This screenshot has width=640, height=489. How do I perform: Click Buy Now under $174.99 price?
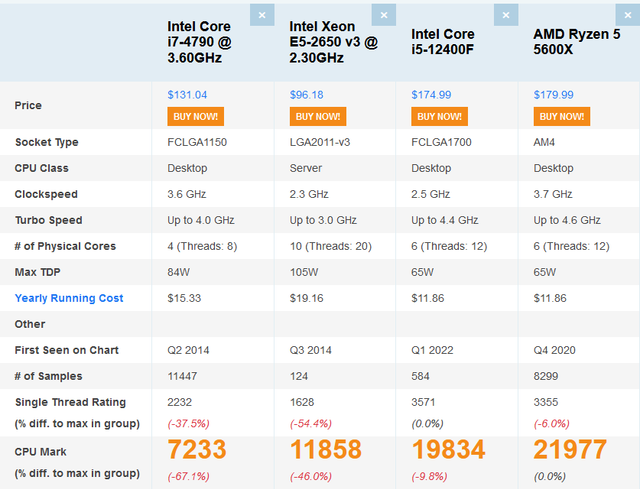[440, 116]
